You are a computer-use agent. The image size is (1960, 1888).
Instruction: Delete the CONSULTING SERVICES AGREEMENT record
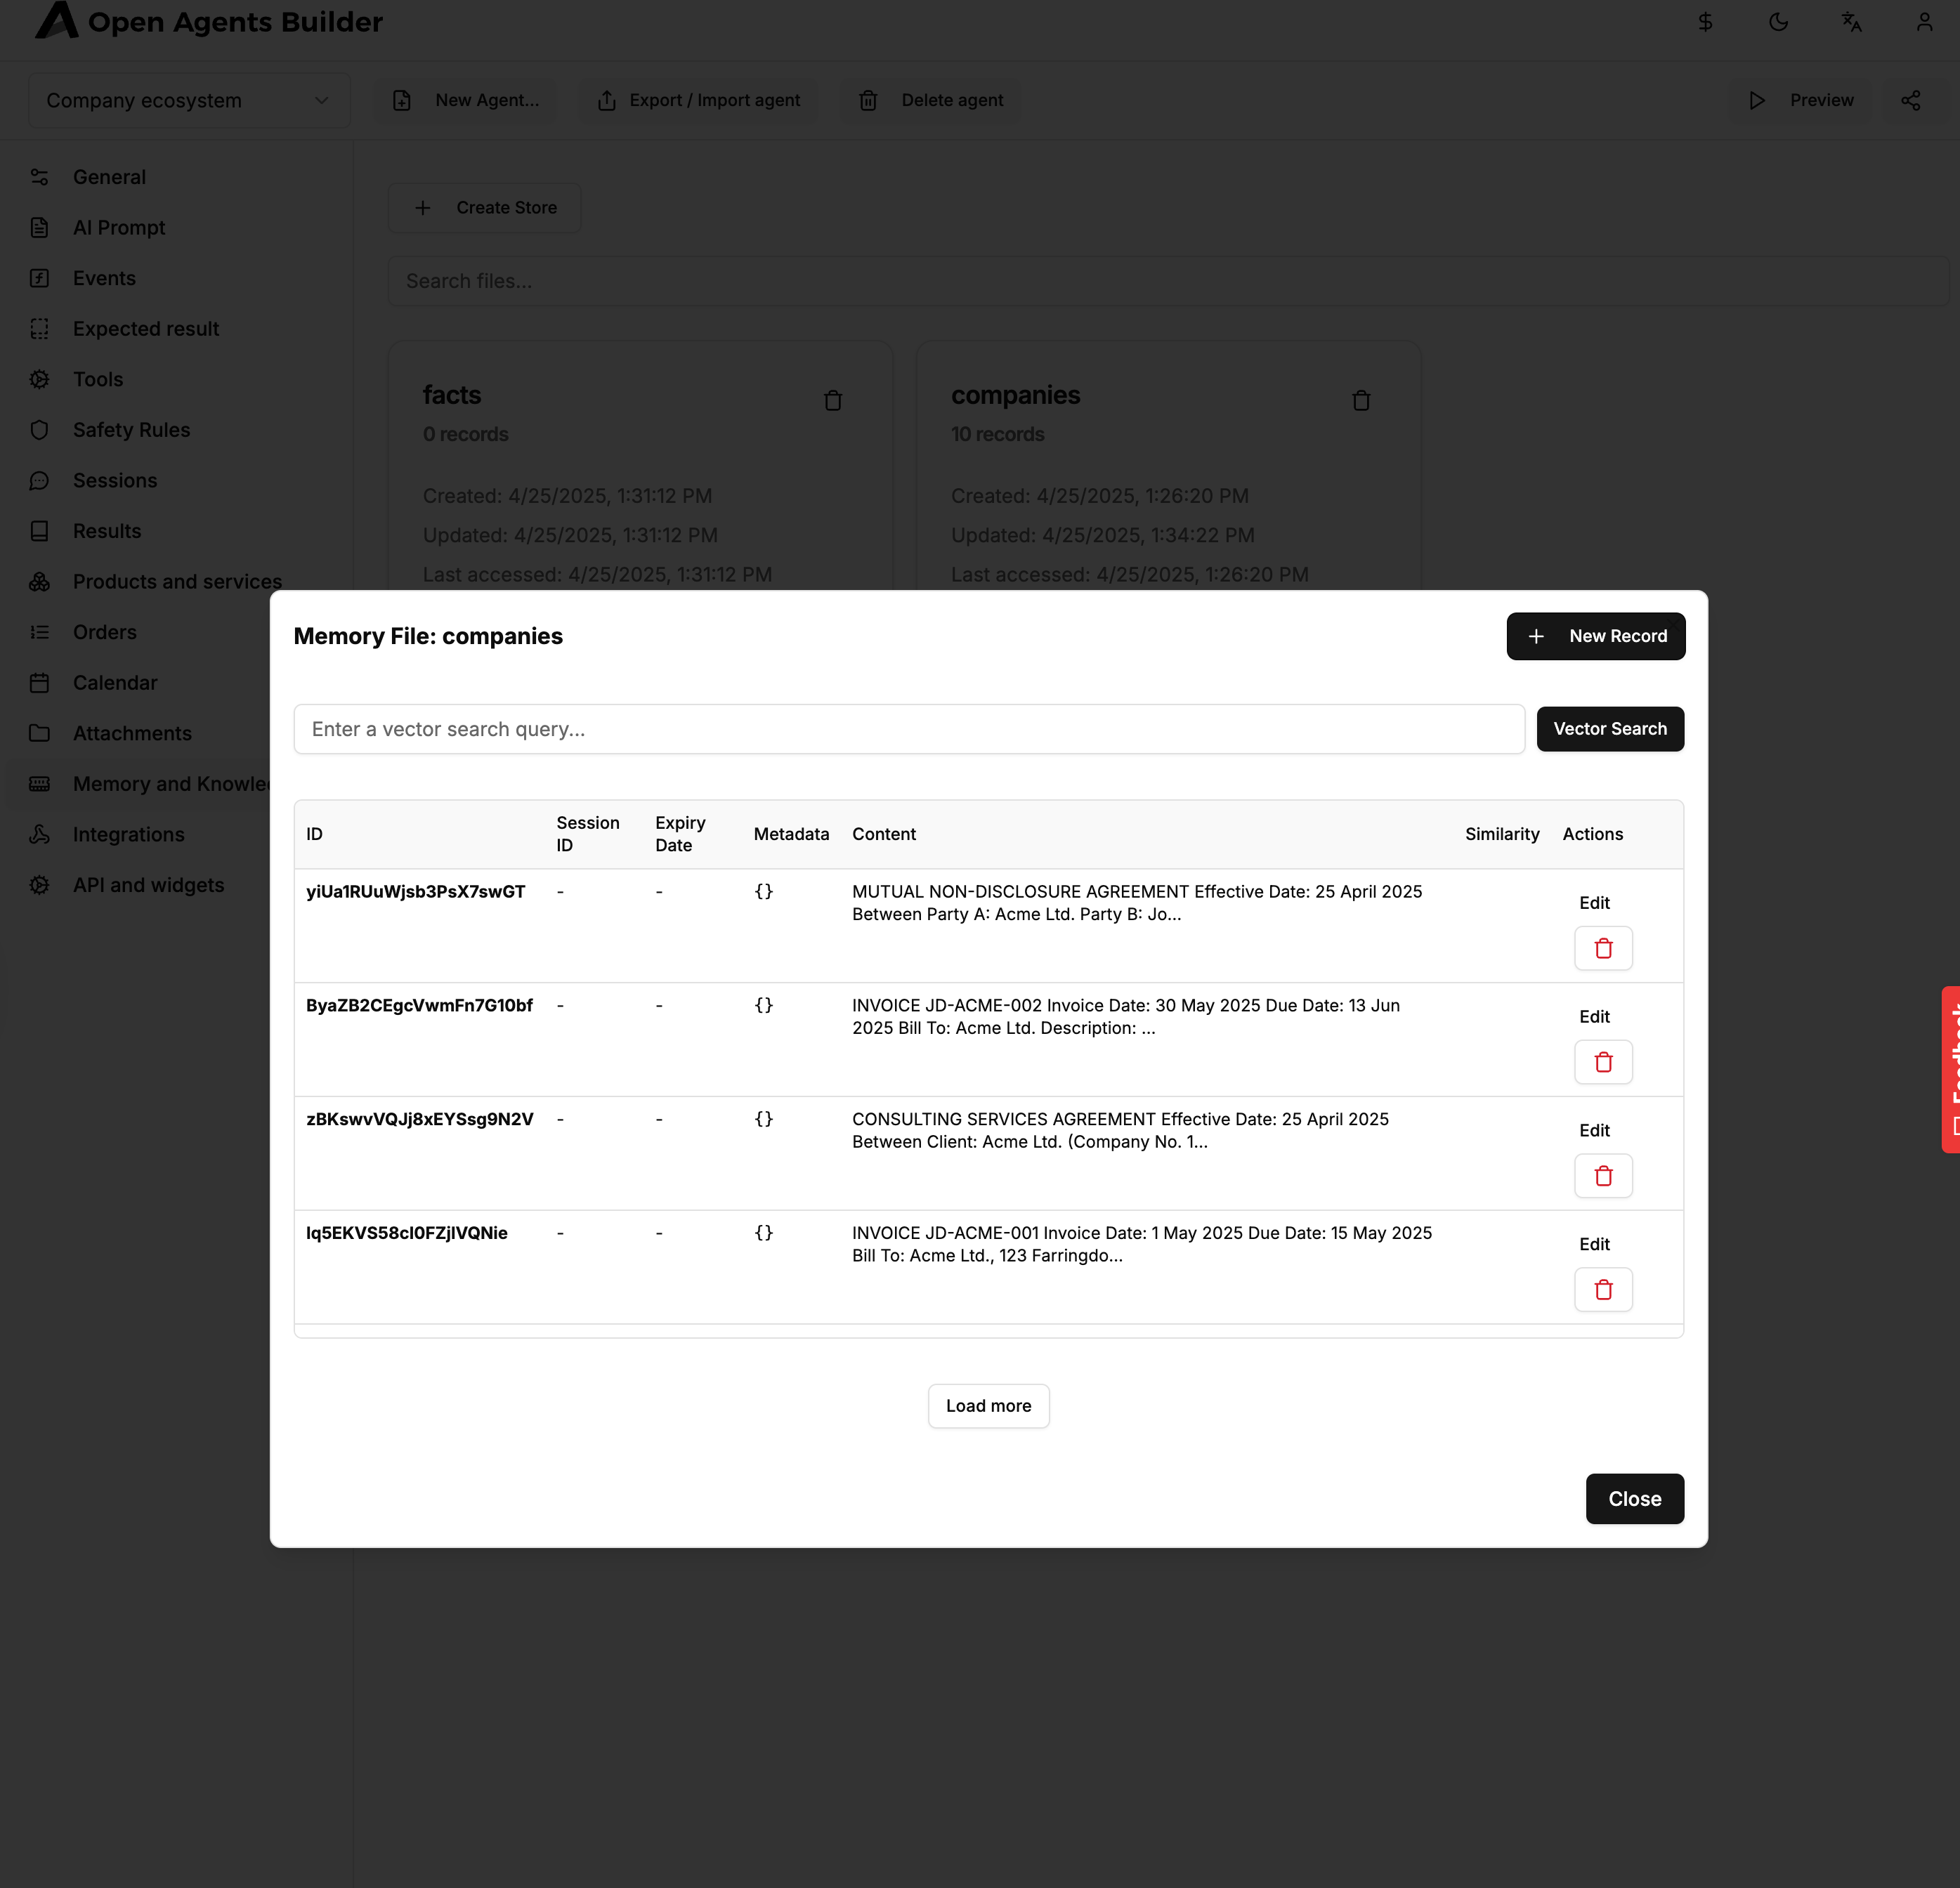tap(1604, 1176)
